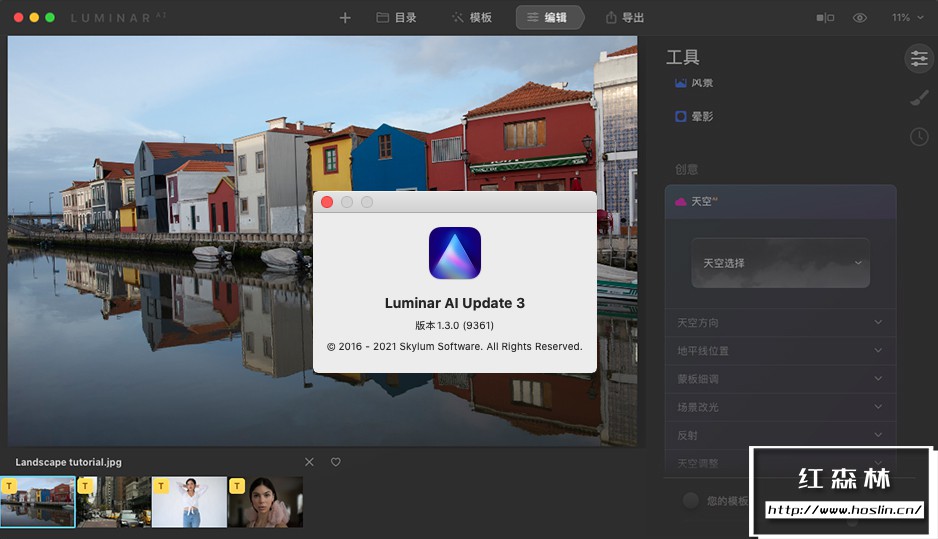938x539 pixels.
Task: Open the 晕影 vignette tool
Action: point(693,117)
